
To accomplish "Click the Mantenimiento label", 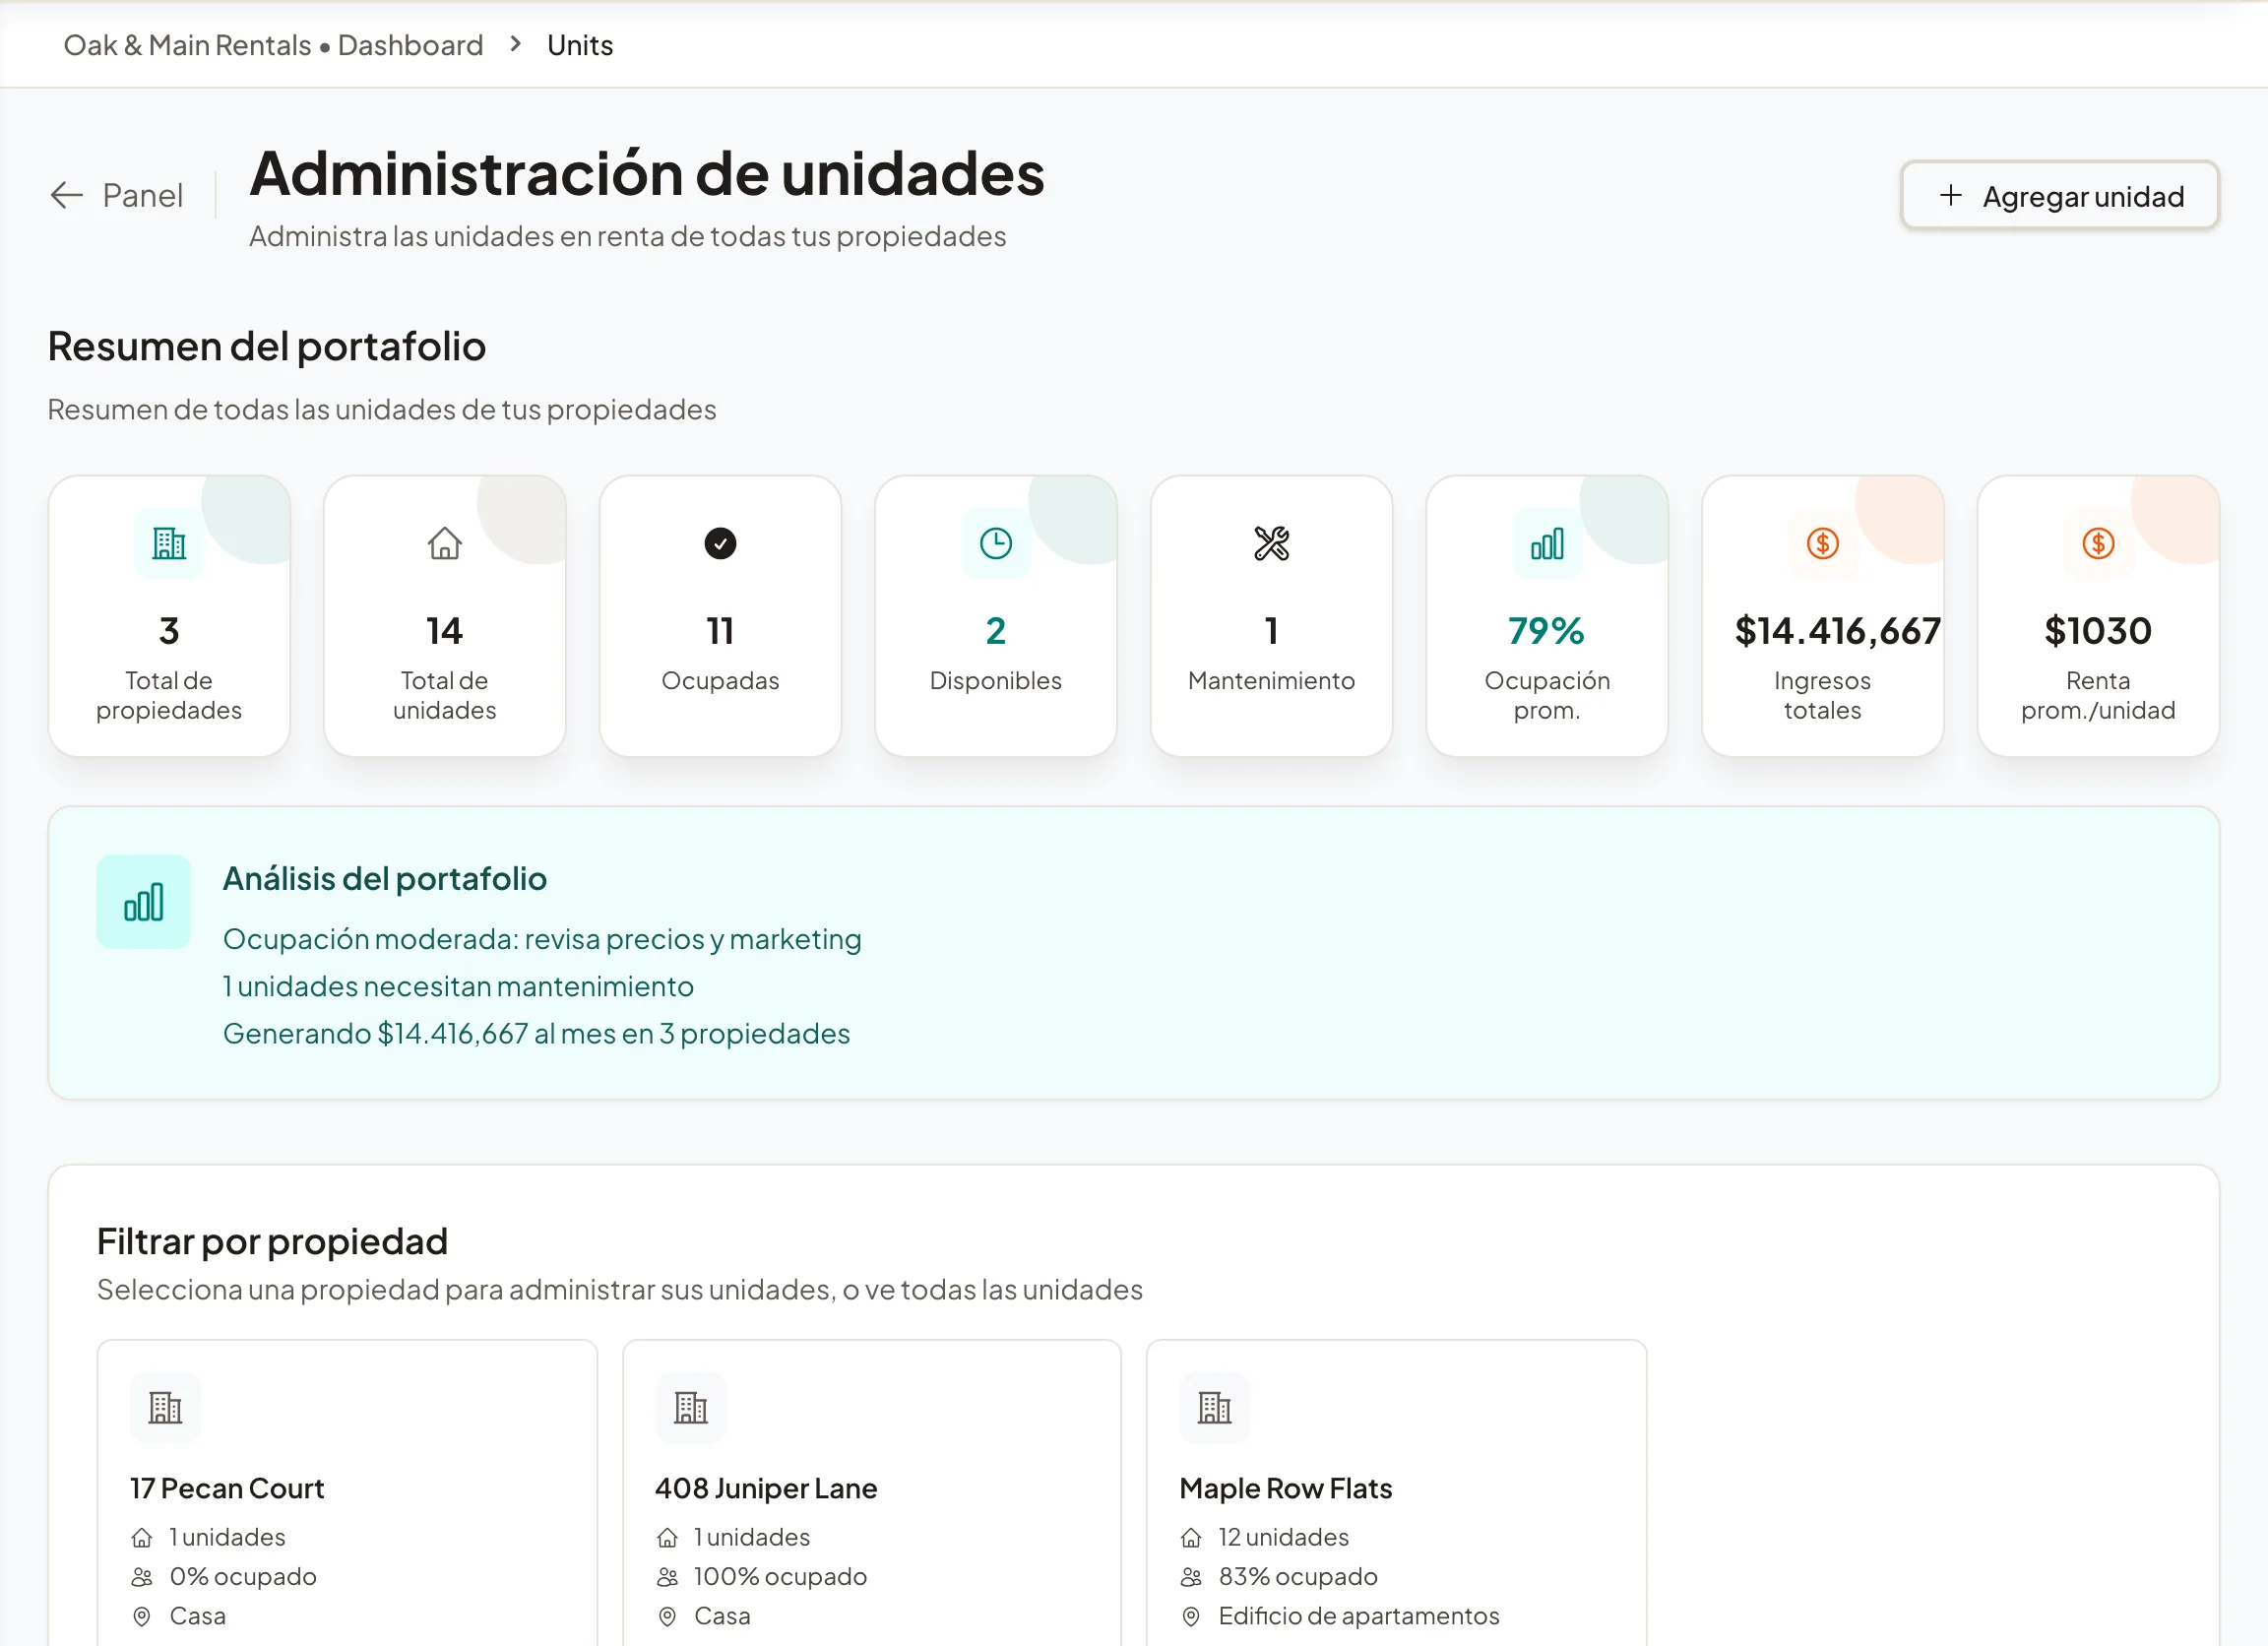I will pyautogui.click(x=1271, y=680).
